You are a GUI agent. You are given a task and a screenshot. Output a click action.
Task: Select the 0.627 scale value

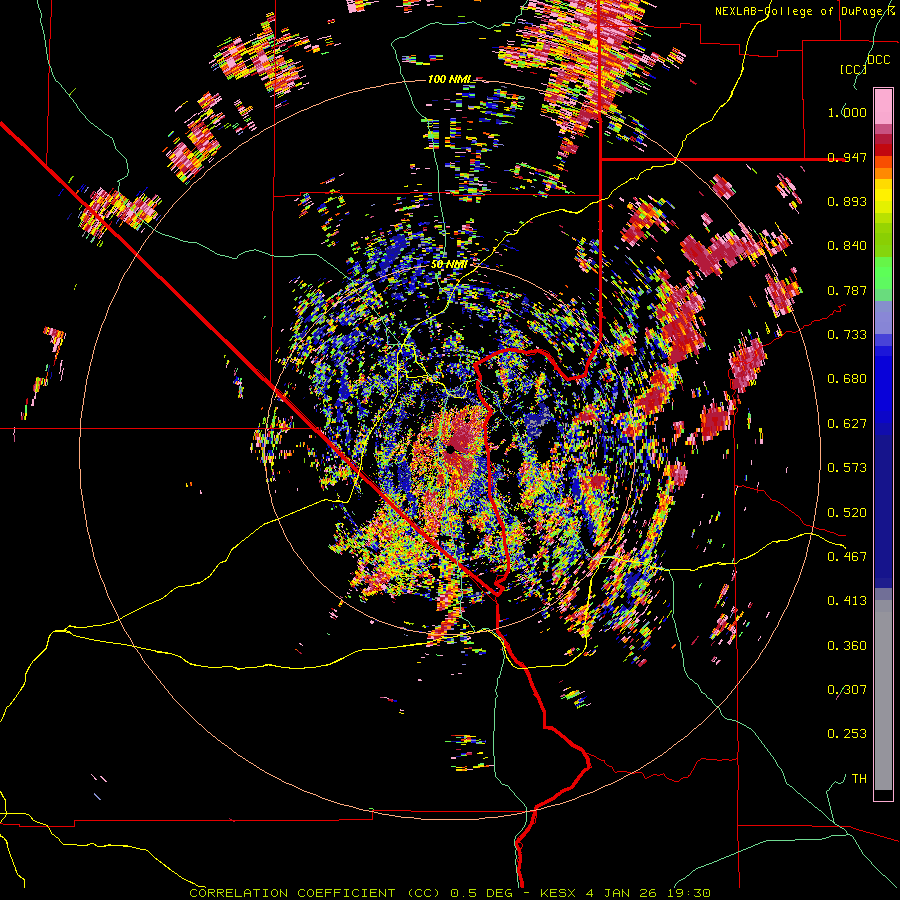[847, 424]
